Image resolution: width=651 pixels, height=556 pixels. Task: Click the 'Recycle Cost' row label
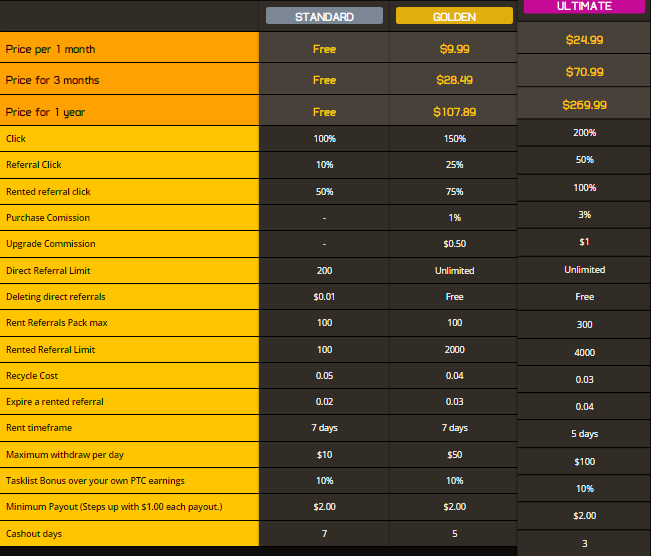[32, 376]
